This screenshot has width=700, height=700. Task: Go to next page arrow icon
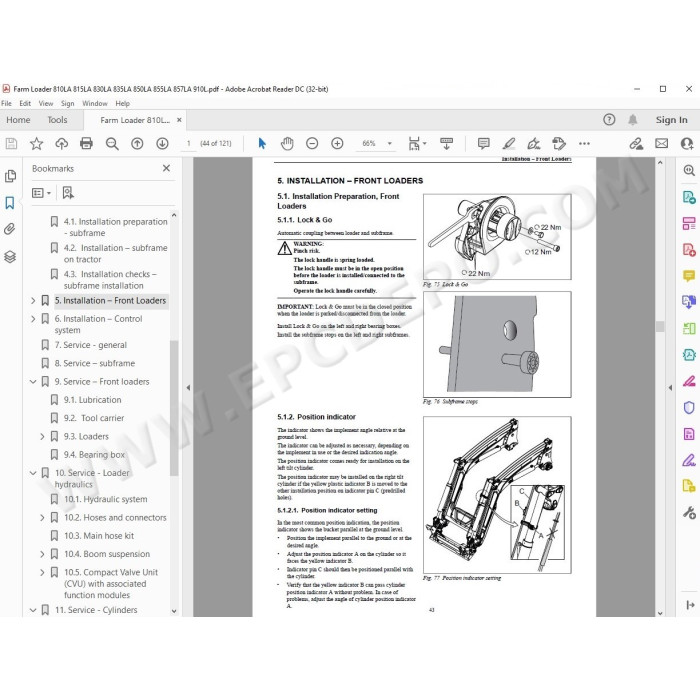click(x=162, y=143)
